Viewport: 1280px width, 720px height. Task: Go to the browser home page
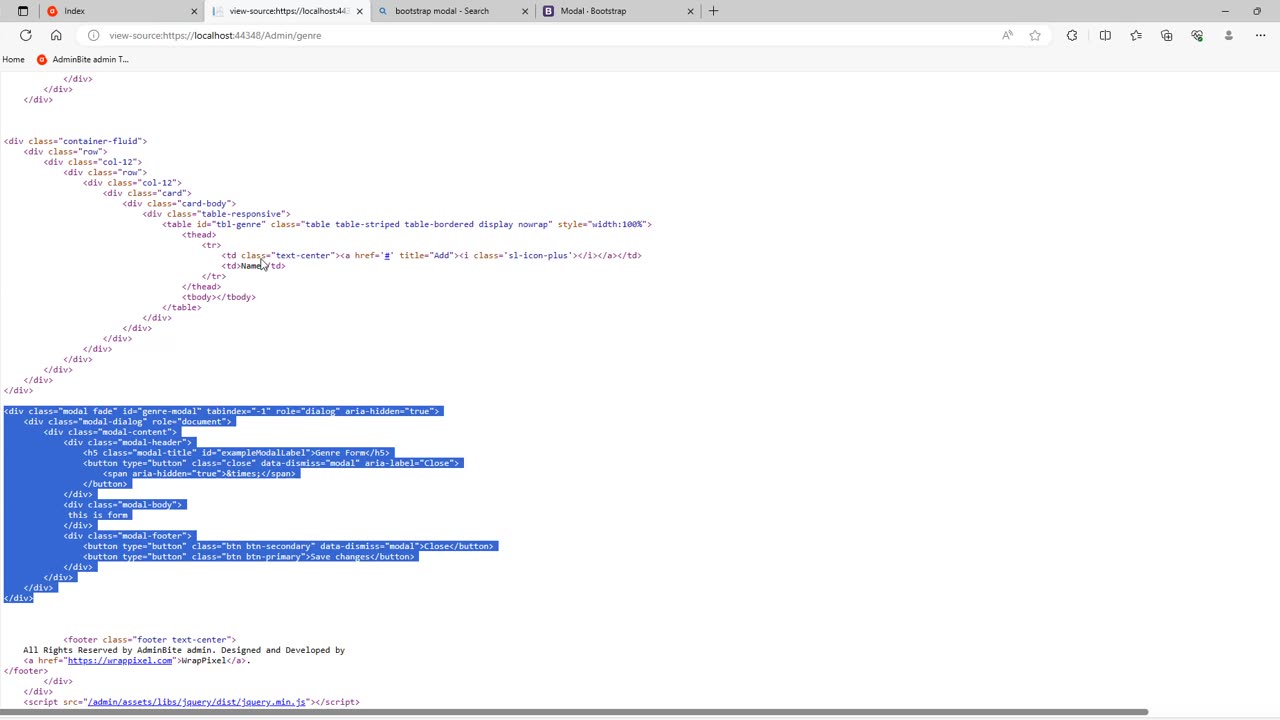56,35
